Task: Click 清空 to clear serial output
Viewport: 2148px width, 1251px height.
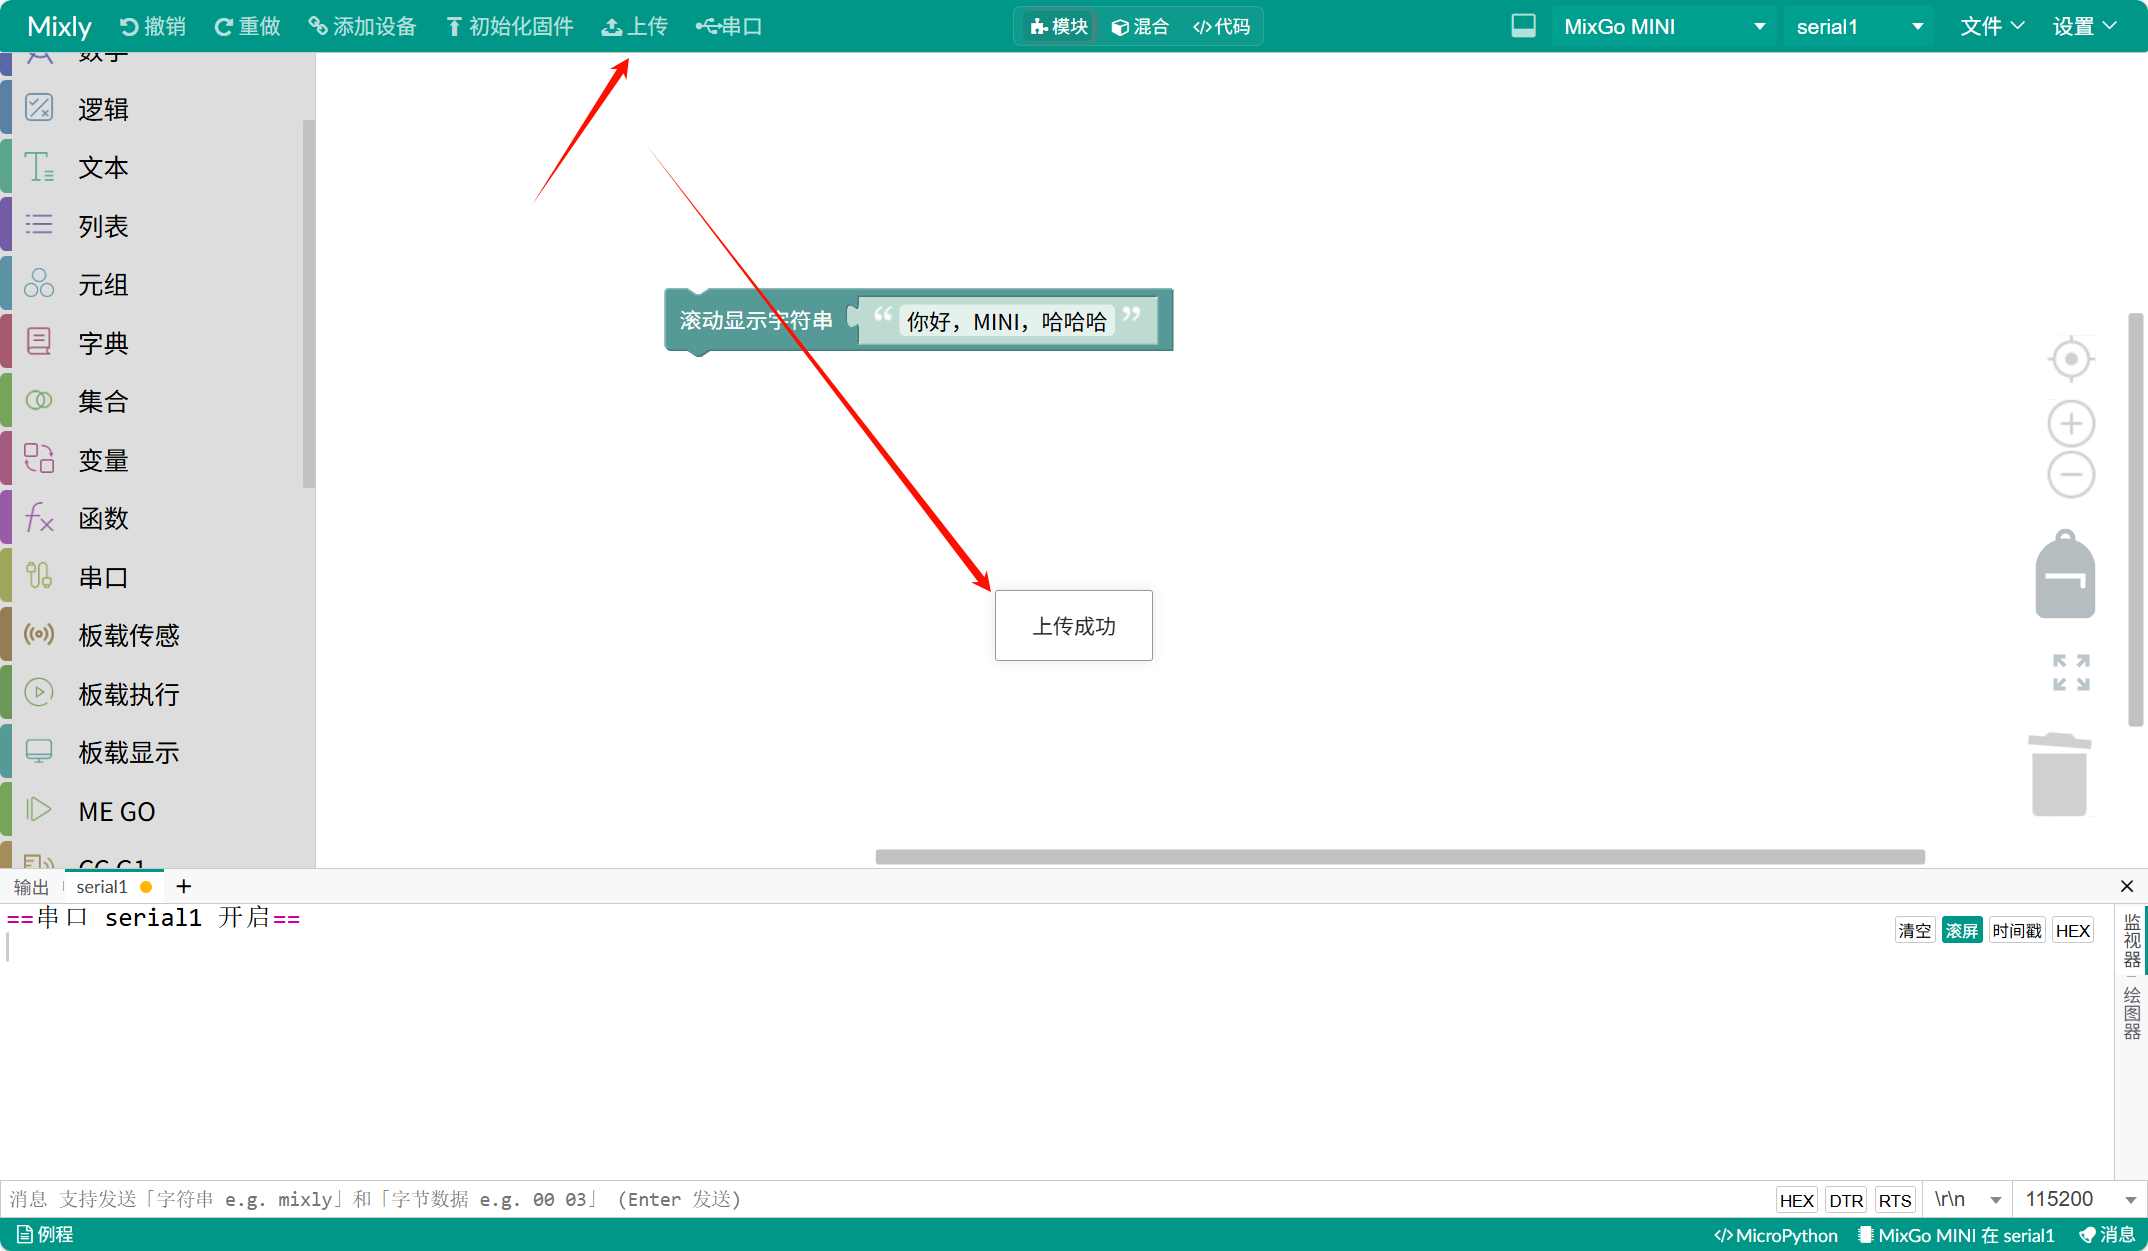Action: tap(1914, 931)
